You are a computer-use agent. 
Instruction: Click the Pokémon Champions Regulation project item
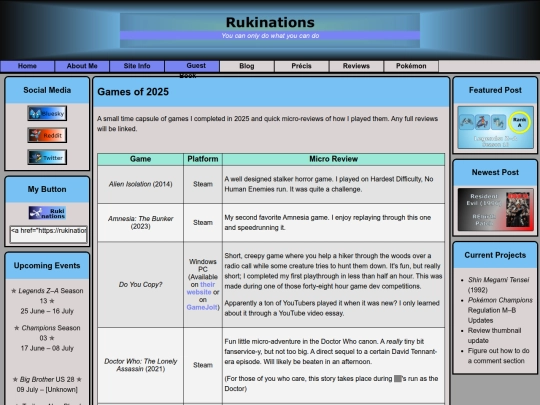click(500, 310)
